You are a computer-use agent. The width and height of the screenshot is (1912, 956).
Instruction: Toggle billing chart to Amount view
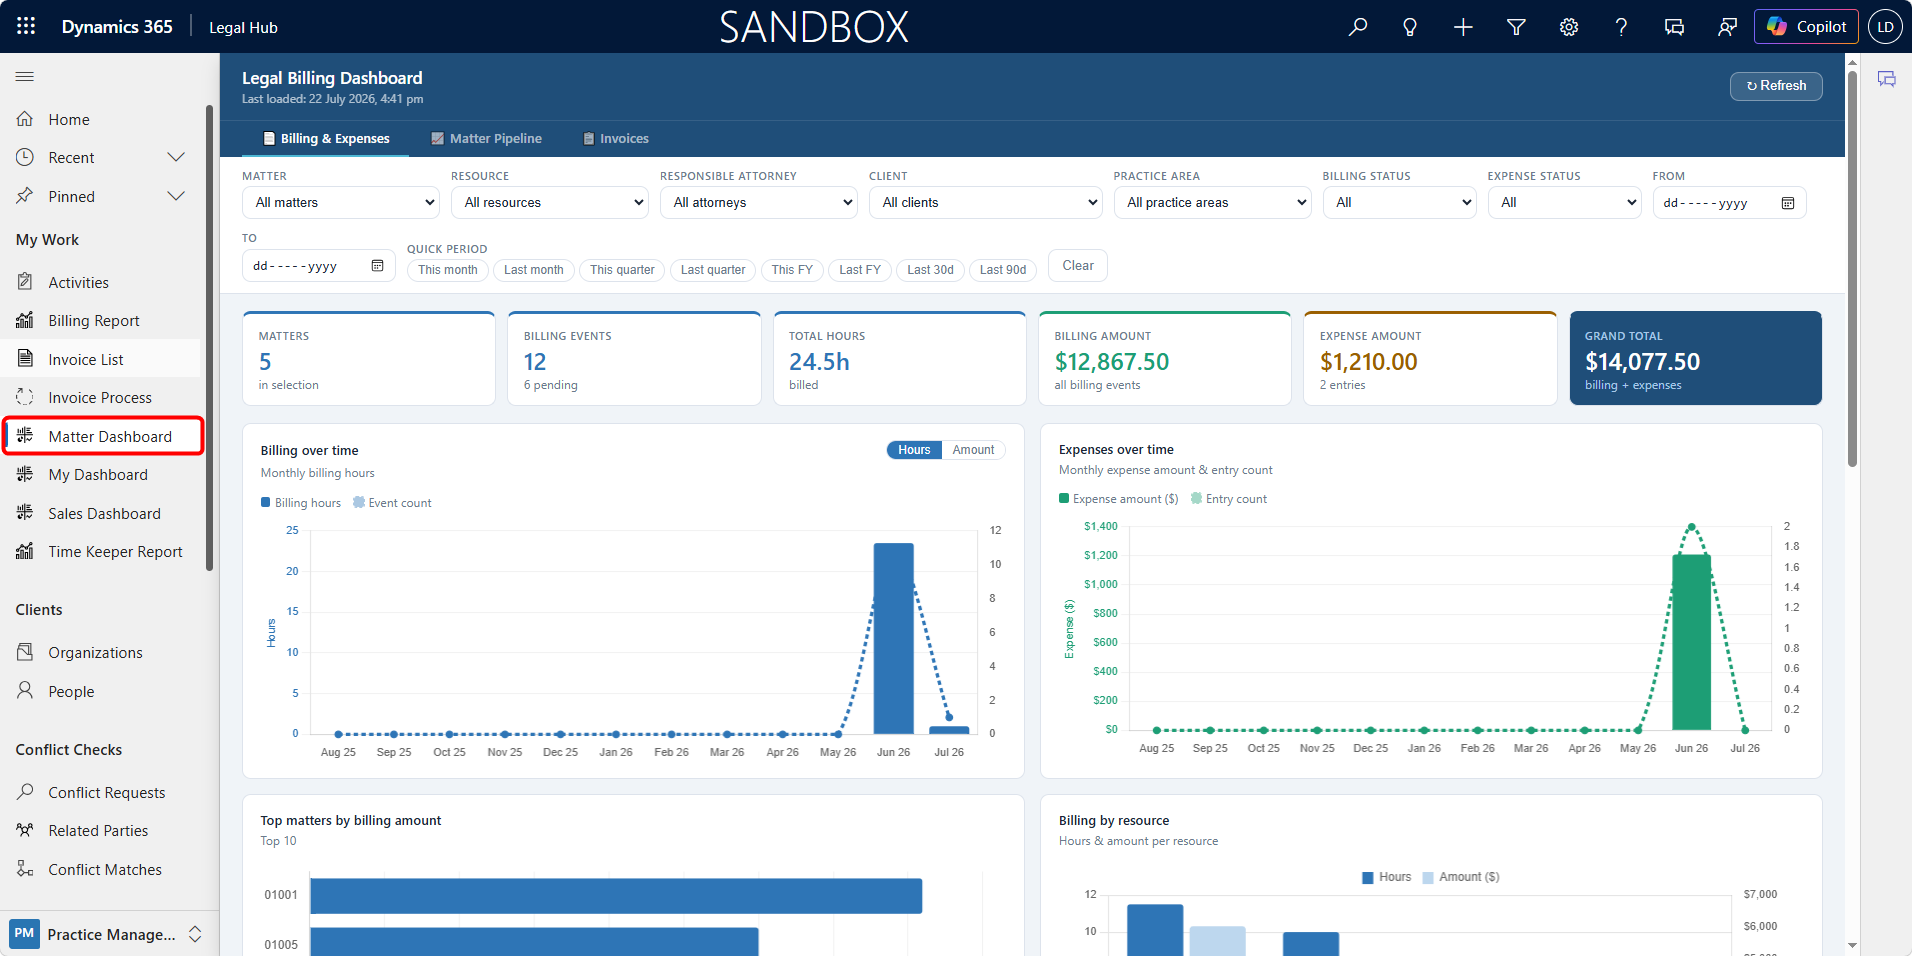[x=973, y=450]
